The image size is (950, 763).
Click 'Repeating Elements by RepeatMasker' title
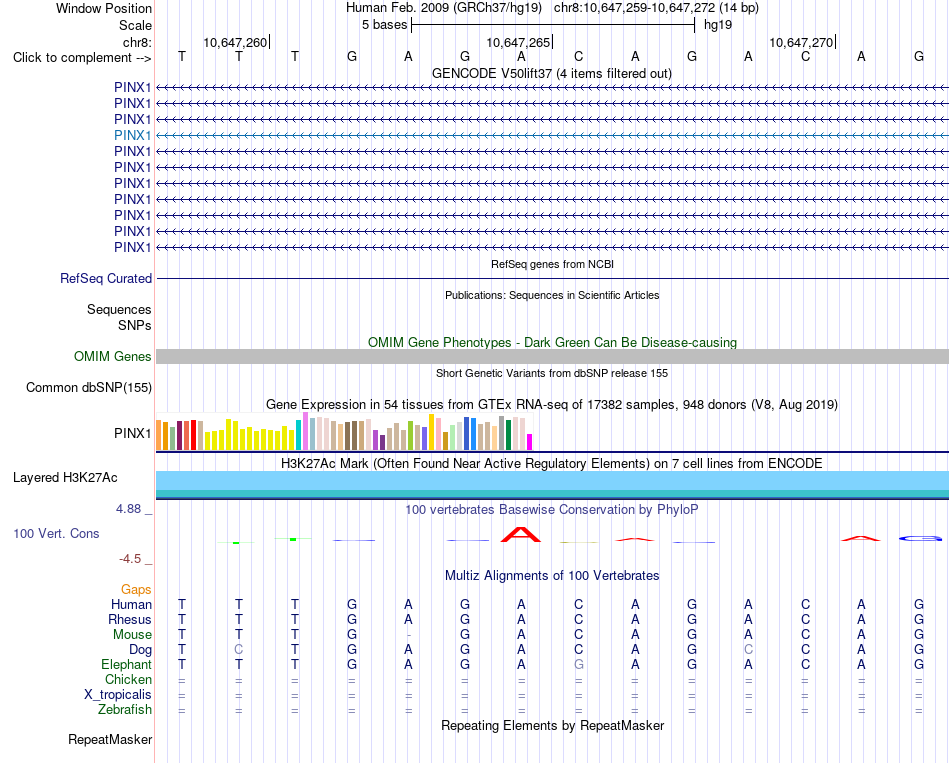552,725
